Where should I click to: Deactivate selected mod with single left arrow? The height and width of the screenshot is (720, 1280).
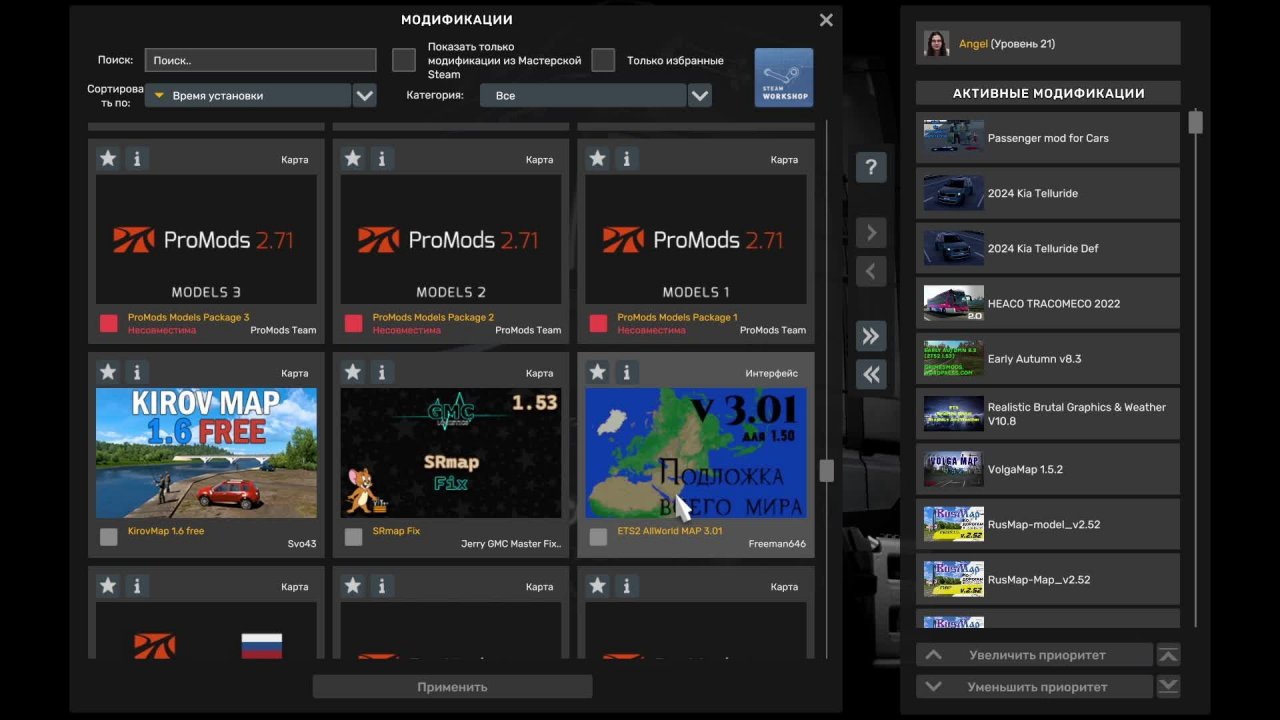coord(871,271)
